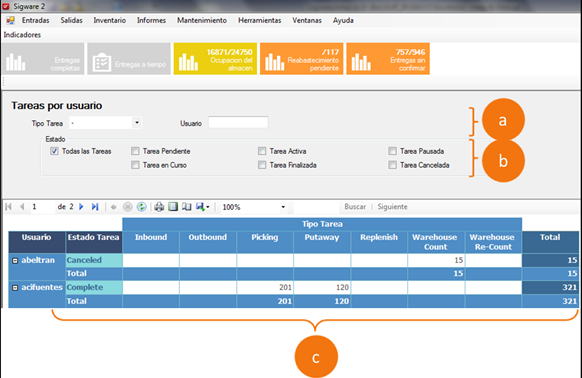Click the report search text field

tap(316, 207)
